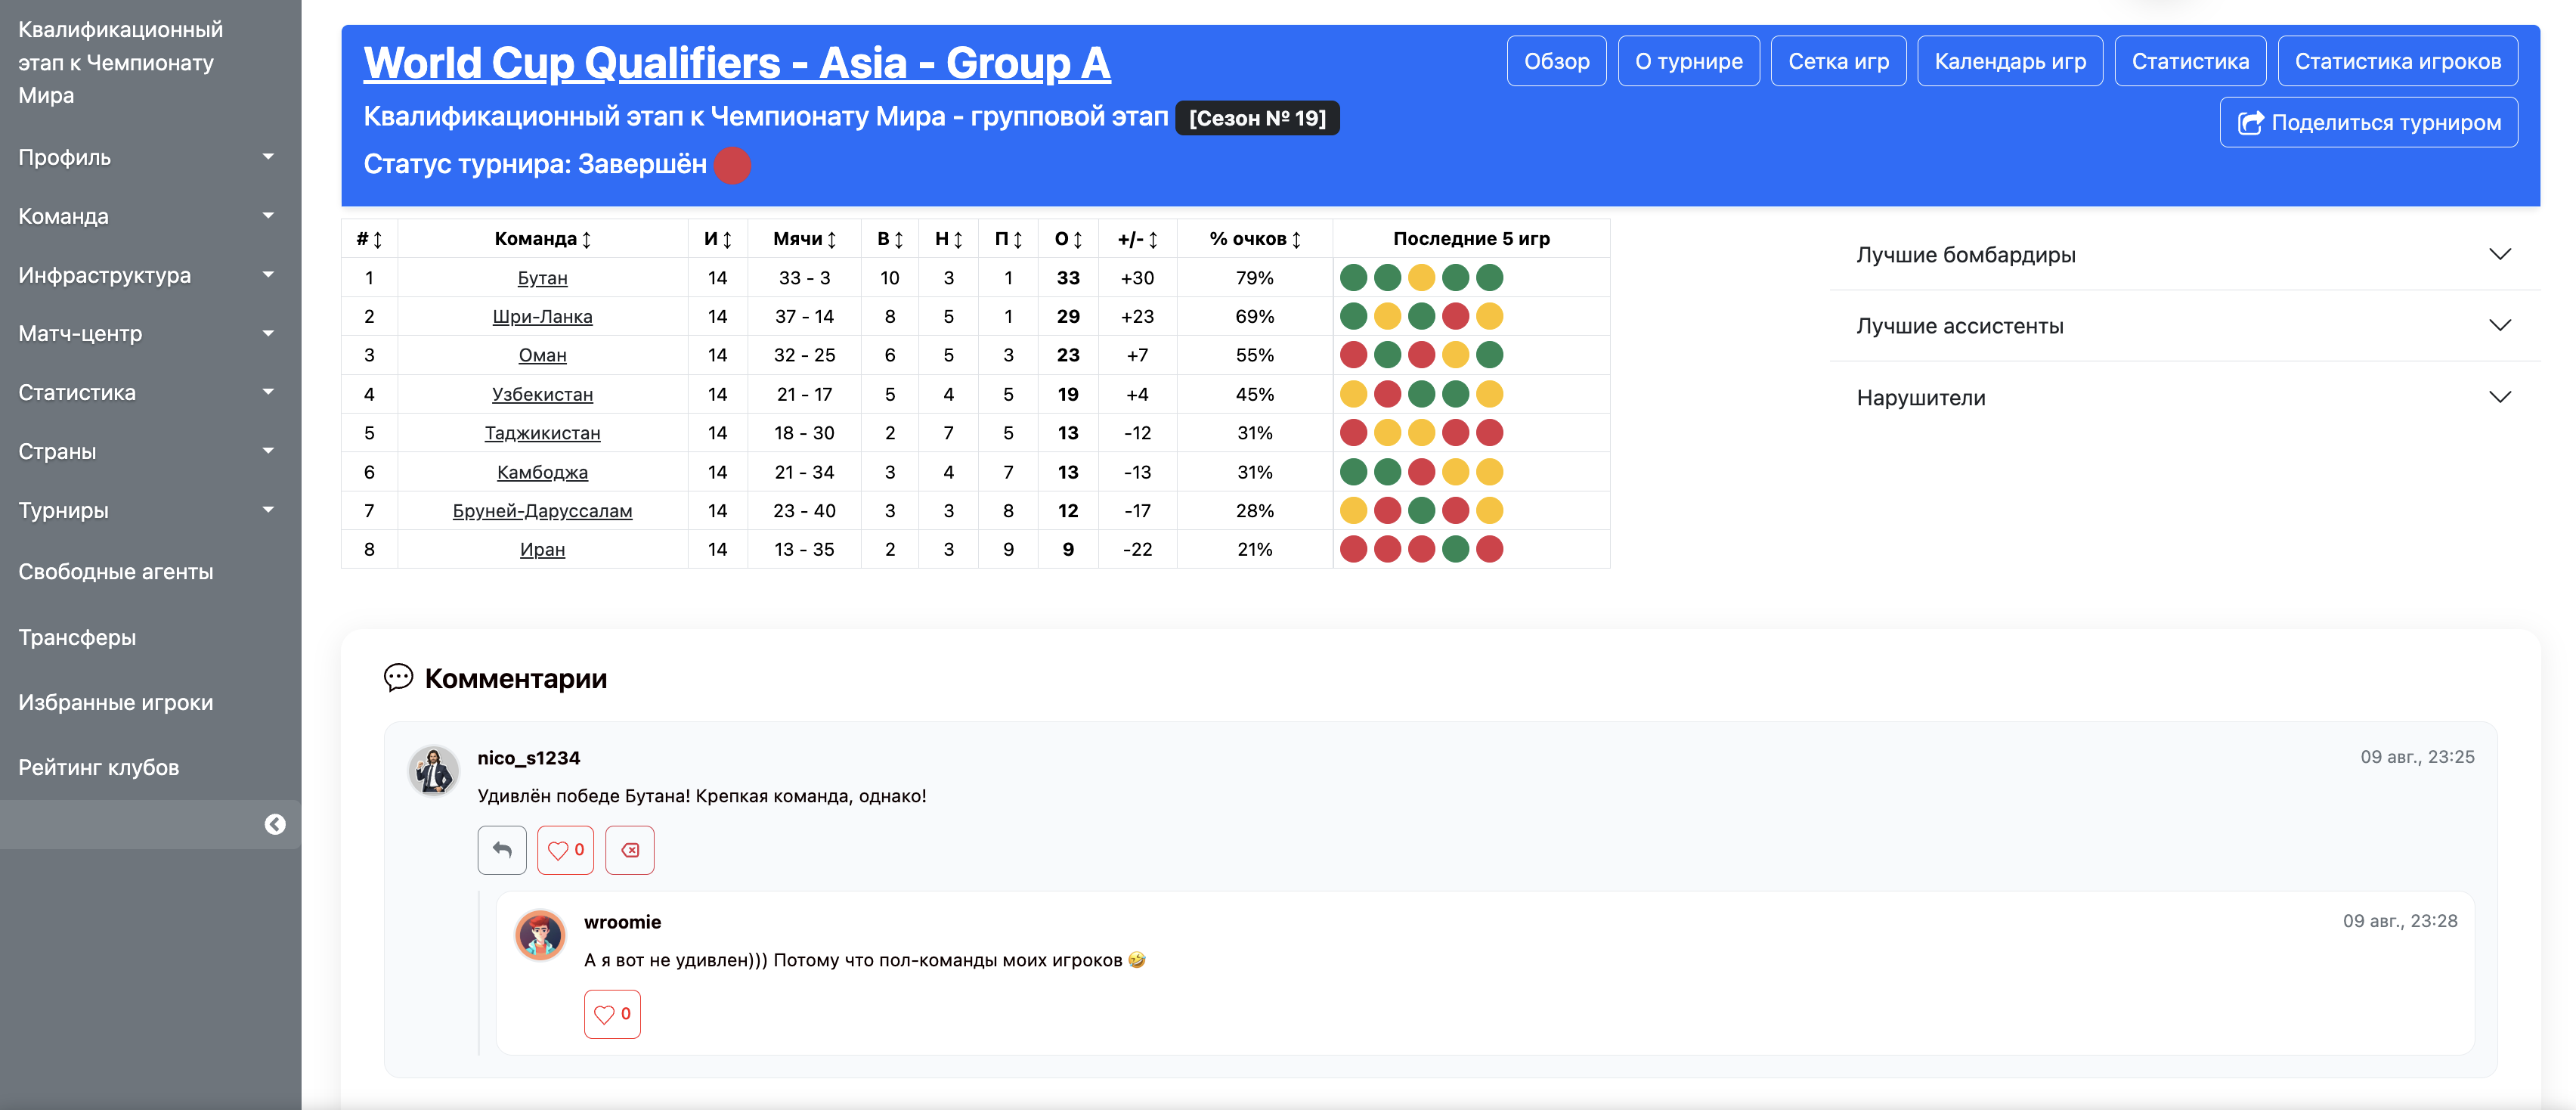Expand Турниры sidebar menu
2576x1110 pixels.
click(x=150, y=510)
